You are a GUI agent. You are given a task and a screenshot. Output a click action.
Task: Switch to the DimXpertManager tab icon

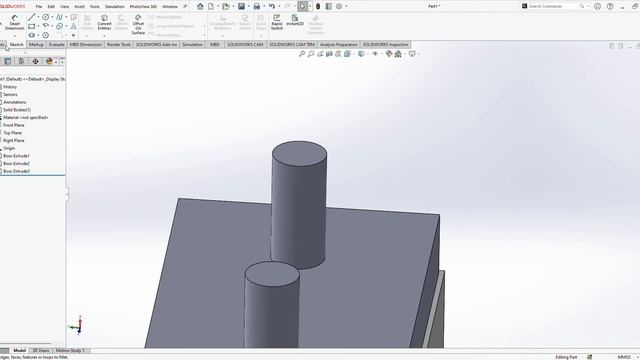point(36,61)
